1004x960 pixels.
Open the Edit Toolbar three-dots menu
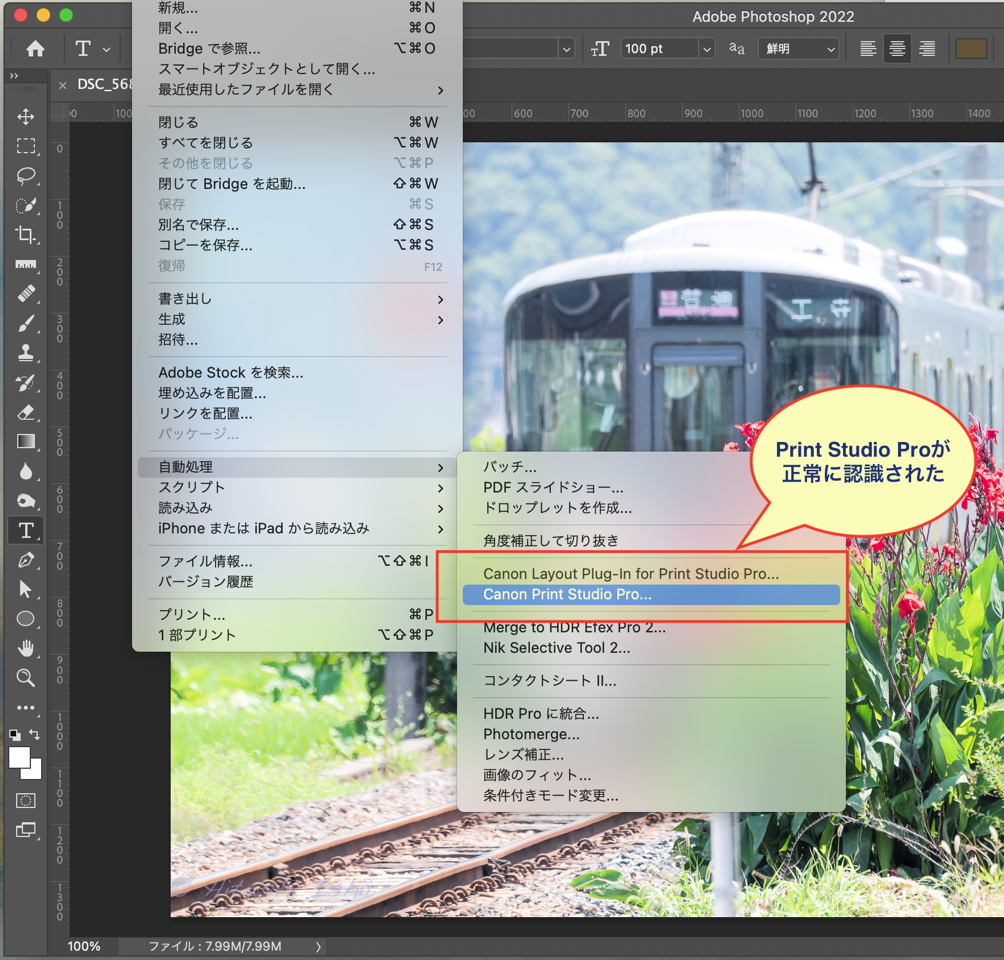[26, 708]
